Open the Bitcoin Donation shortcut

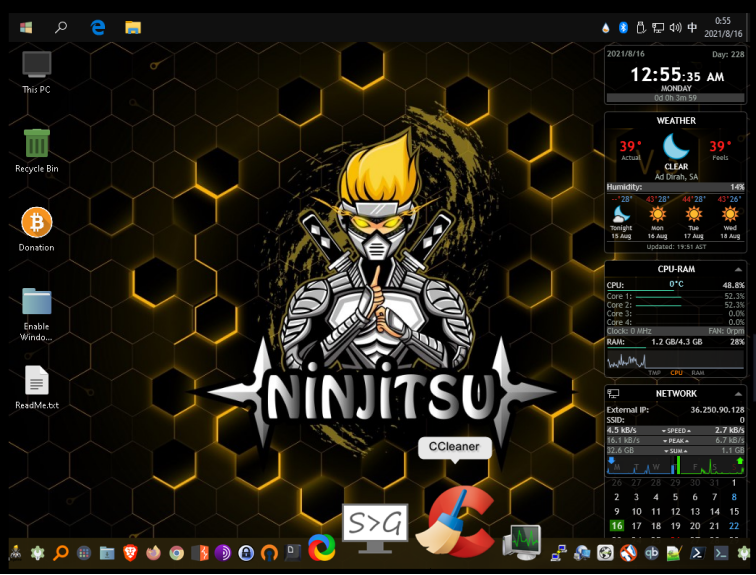tap(36, 230)
